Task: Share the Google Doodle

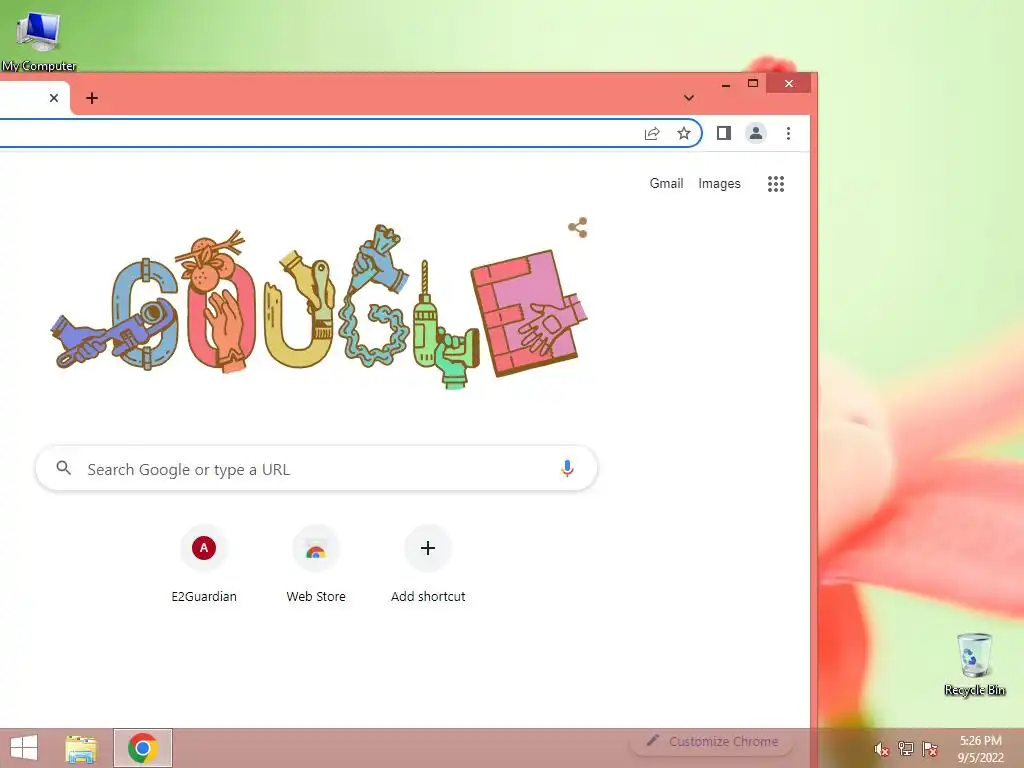Action: 577,227
